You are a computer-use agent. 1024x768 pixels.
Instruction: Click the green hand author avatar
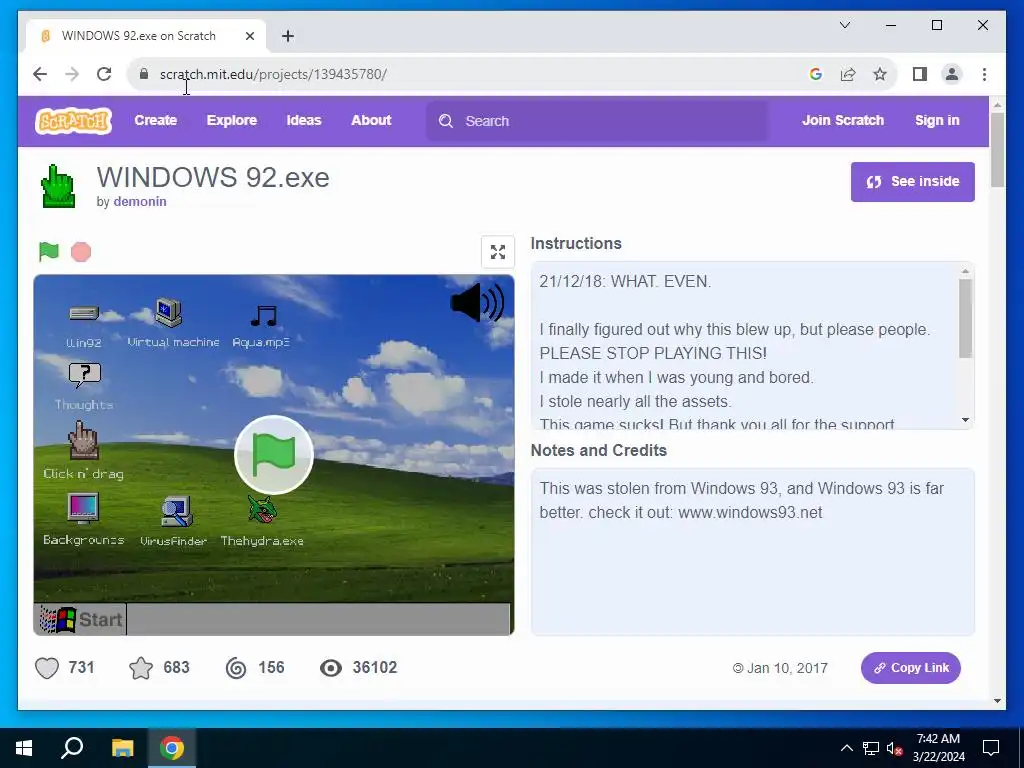(58, 186)
